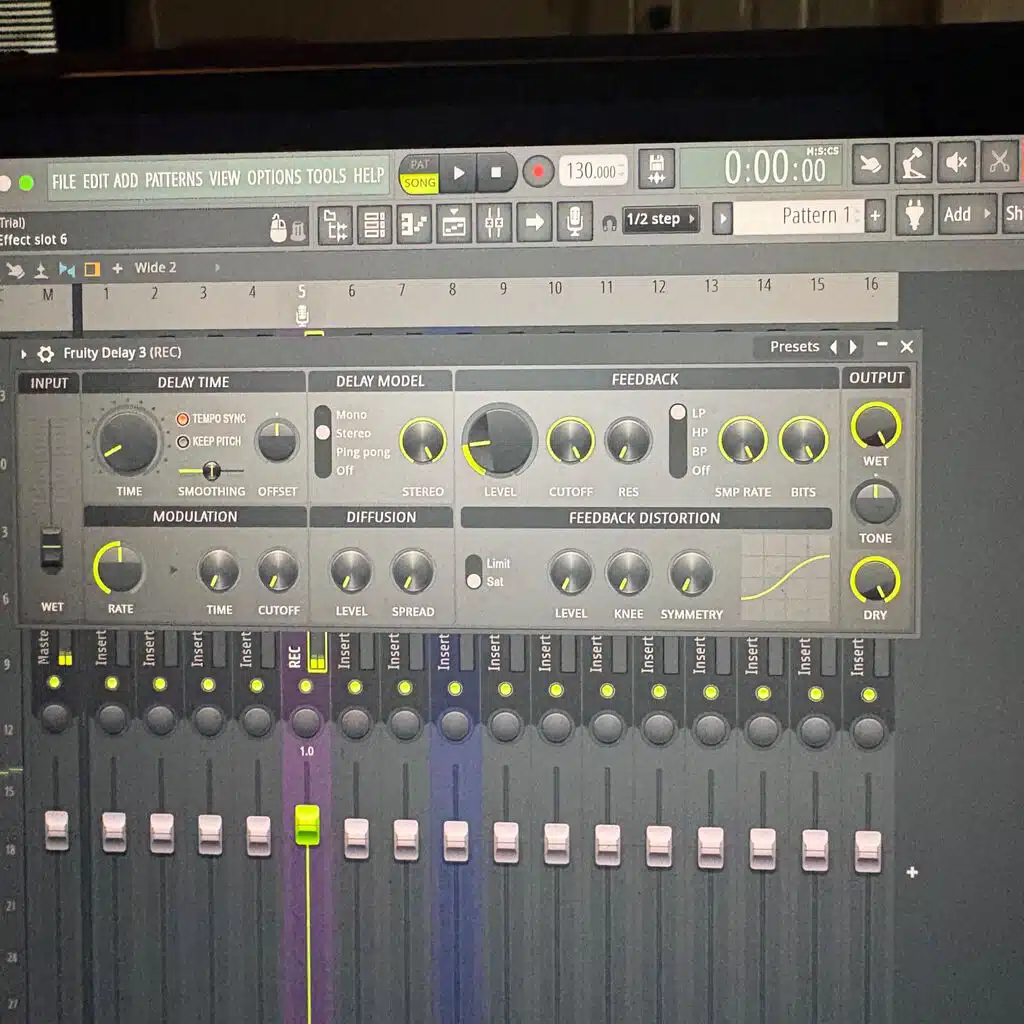This screenshot has height=1024, width=1024.
Task: Open the 1/2 step snap dropdown
Action: point(660,219)
